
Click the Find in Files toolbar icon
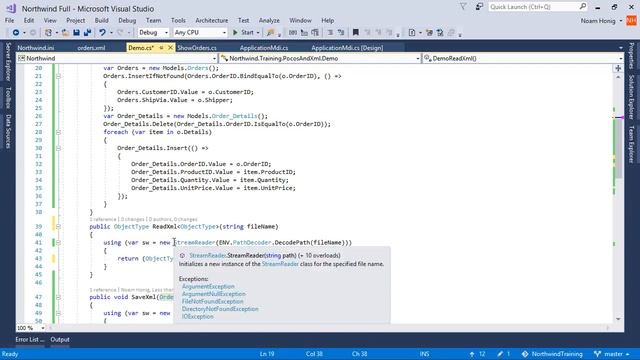tap(270, 32)
